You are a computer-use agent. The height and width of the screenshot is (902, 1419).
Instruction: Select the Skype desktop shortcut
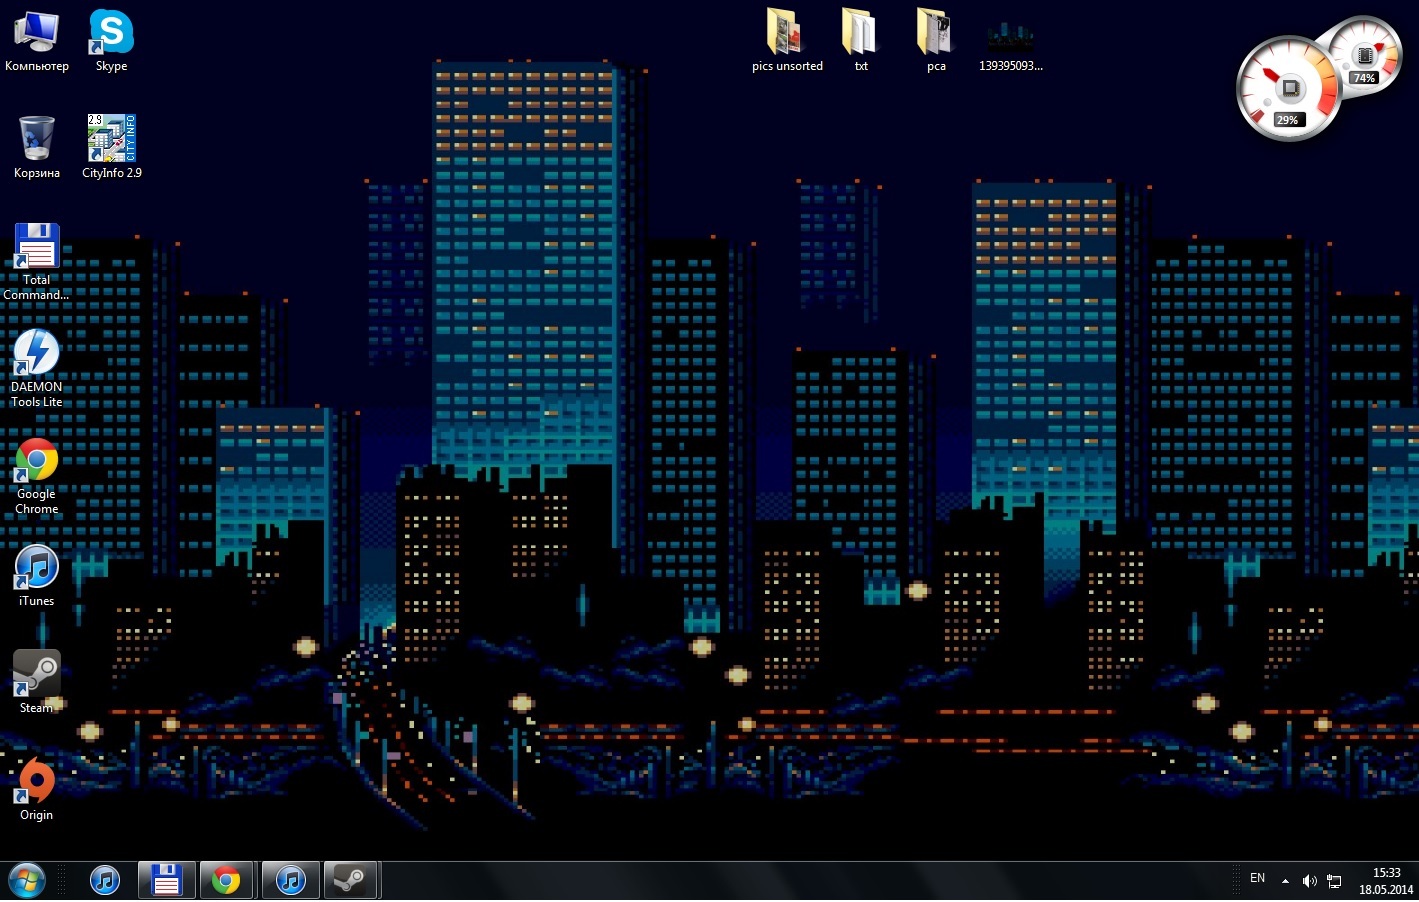point(111,41)
